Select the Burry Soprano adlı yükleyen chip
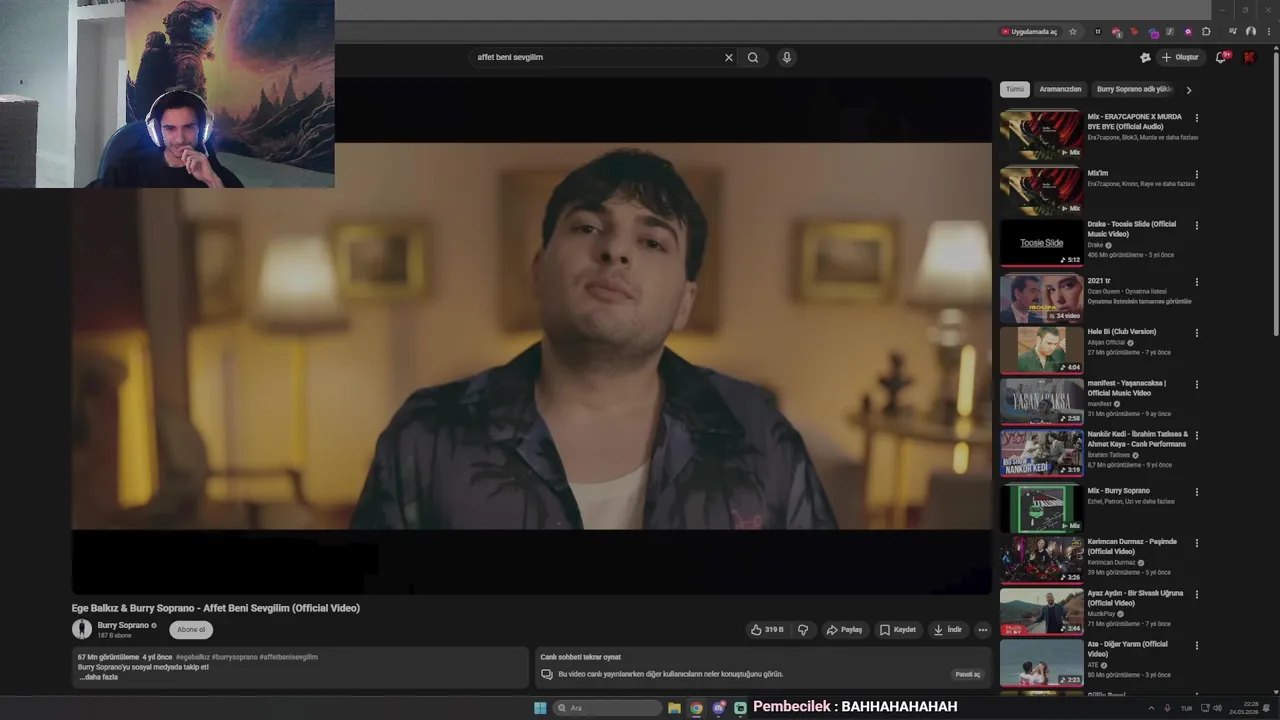1280x720 pixels. click(x=1134, y=89)
